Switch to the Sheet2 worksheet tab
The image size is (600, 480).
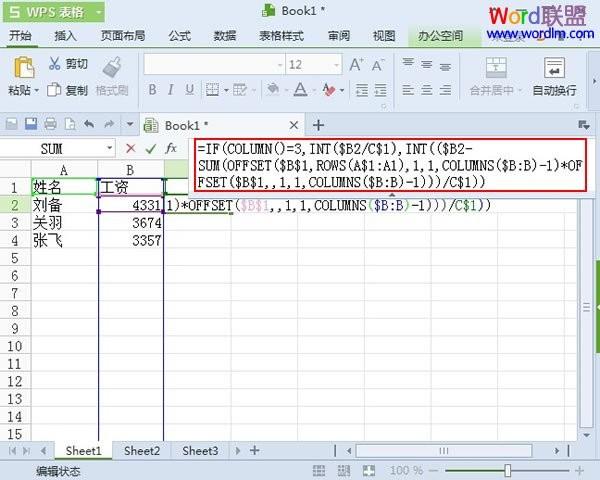141,451
